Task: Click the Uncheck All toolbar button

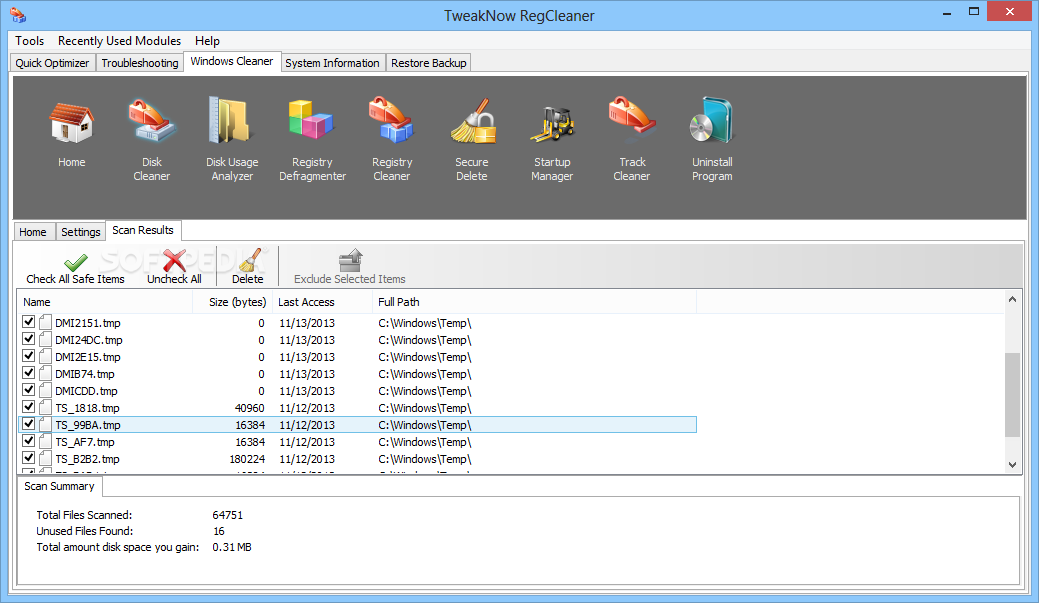Action: click(x=174, y=268)
